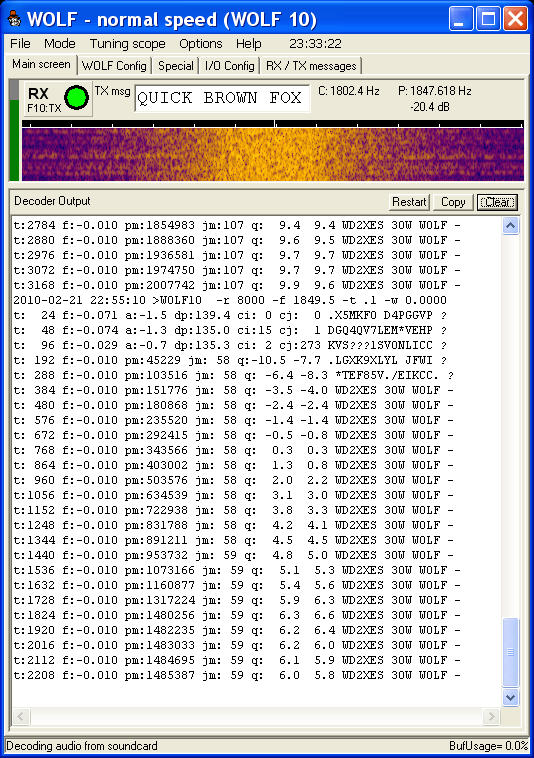
Task: Select the output line t: 24
Action: coord(230,315)
